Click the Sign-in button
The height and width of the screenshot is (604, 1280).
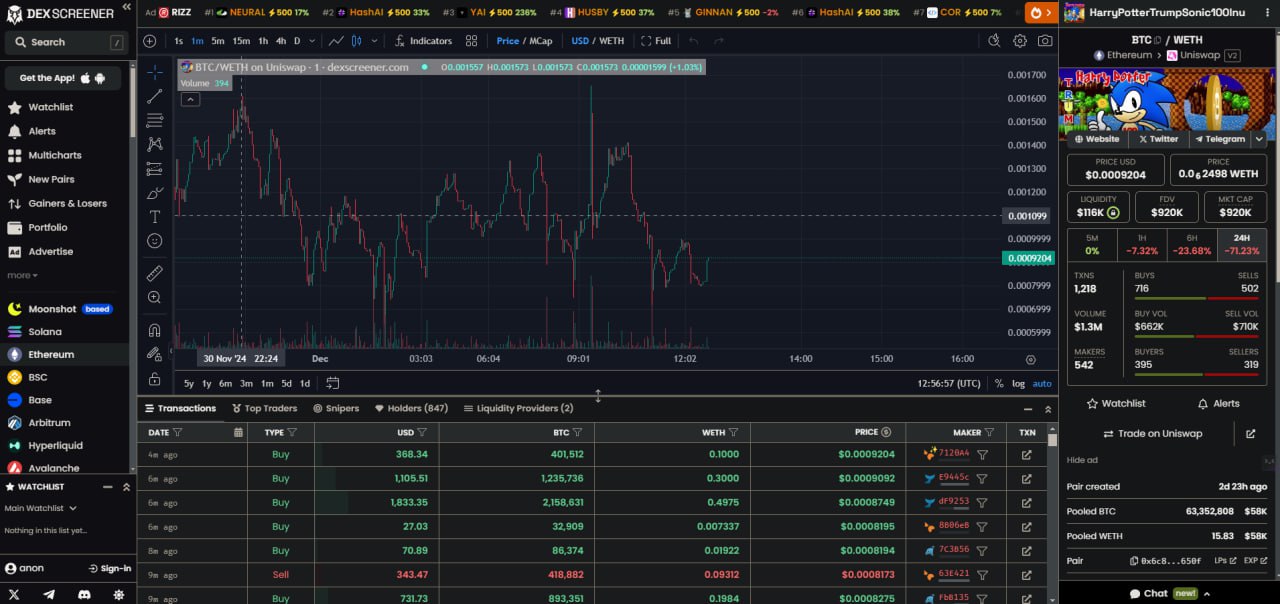coord(109,568)
